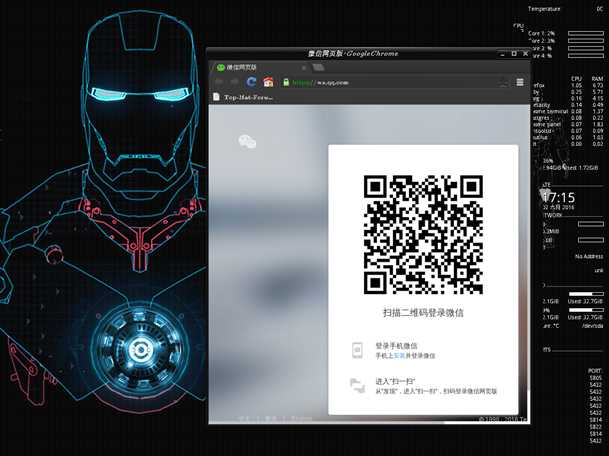Image resolution: width=609 pixels, height=456 pixels.
Task: Bookmark this page with the star icon
Action: tap(504, 82)
